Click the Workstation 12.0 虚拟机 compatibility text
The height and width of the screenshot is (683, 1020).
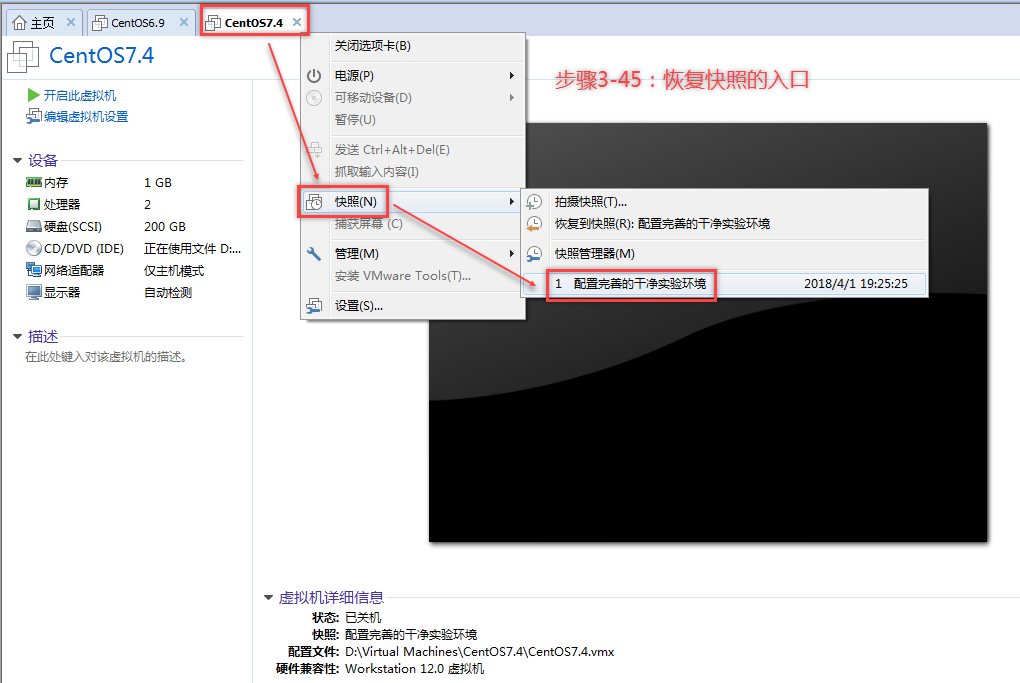[x=414, y=669]
